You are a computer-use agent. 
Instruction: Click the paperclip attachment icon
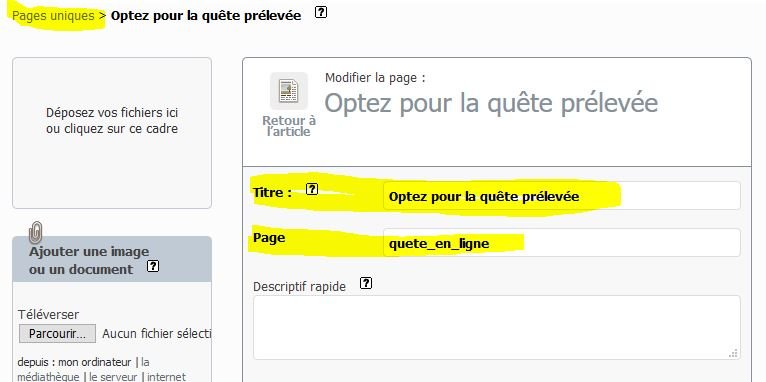[x=36, y=233]
